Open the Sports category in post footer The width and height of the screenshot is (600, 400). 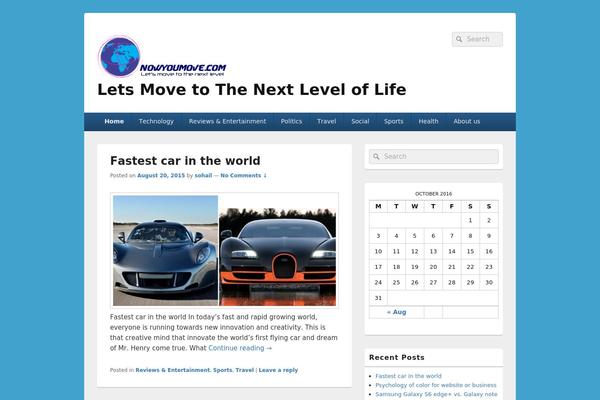(x=222, y=370)
